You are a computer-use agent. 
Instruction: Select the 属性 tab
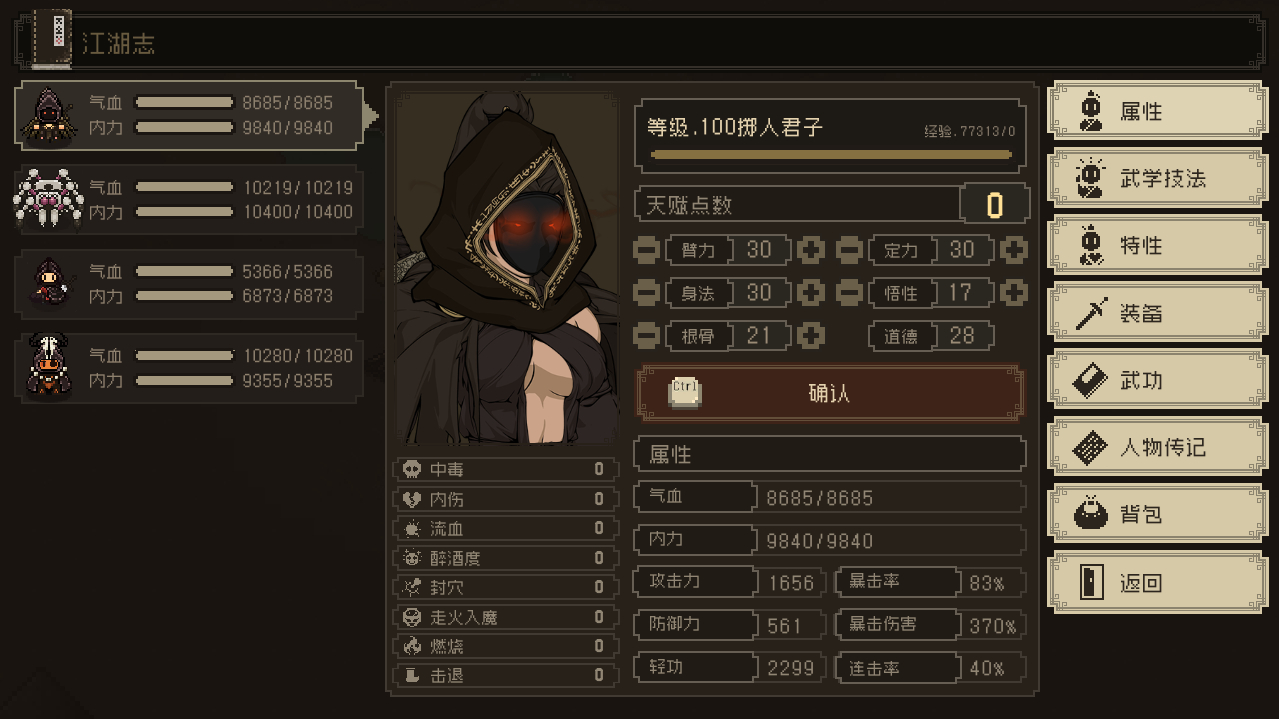[1155, 110]
